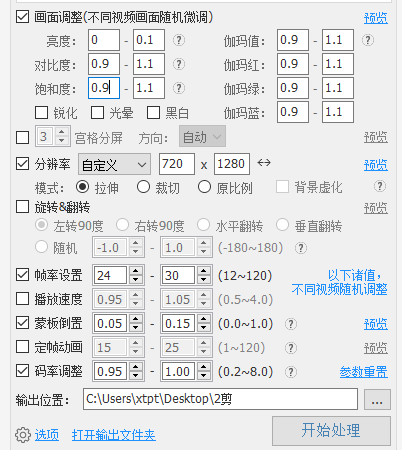Viewport: 402px width, 450px height.
Task: Click help icon in 码率调整 row
Action: tap(291, 372)
